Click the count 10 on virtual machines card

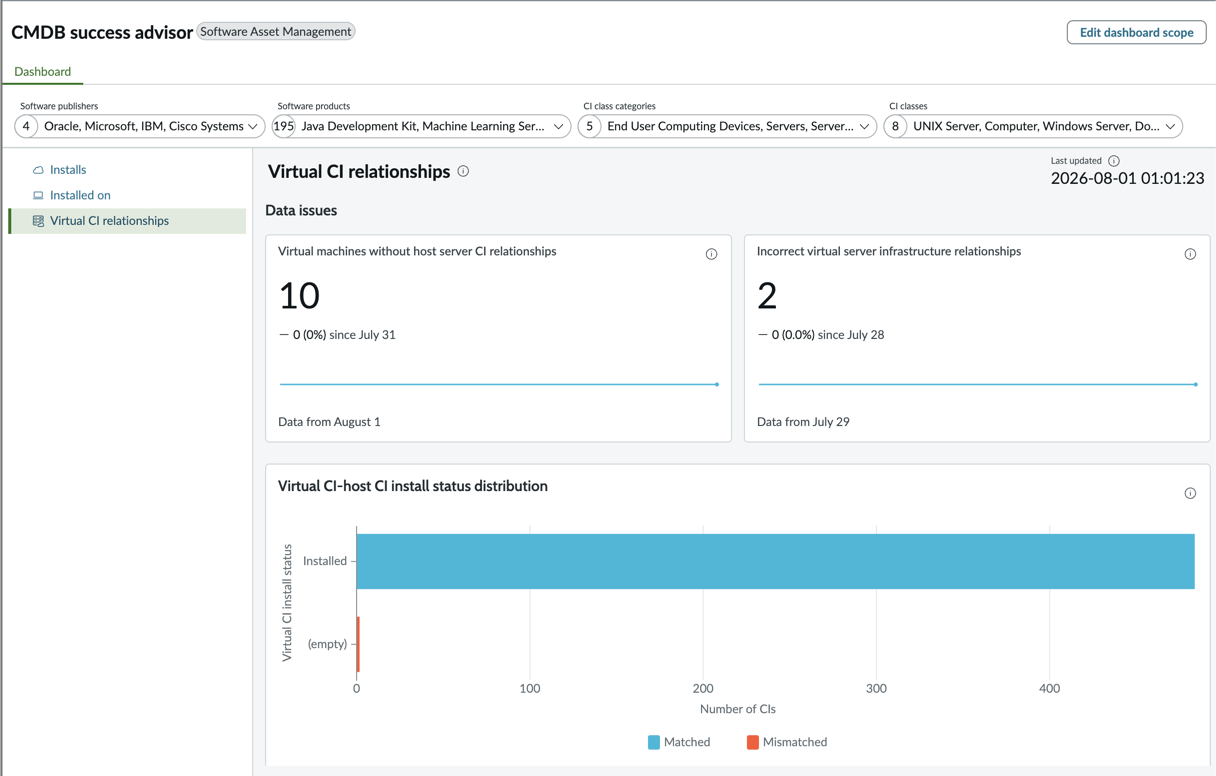pyautogui.click(x=299, y=295)
